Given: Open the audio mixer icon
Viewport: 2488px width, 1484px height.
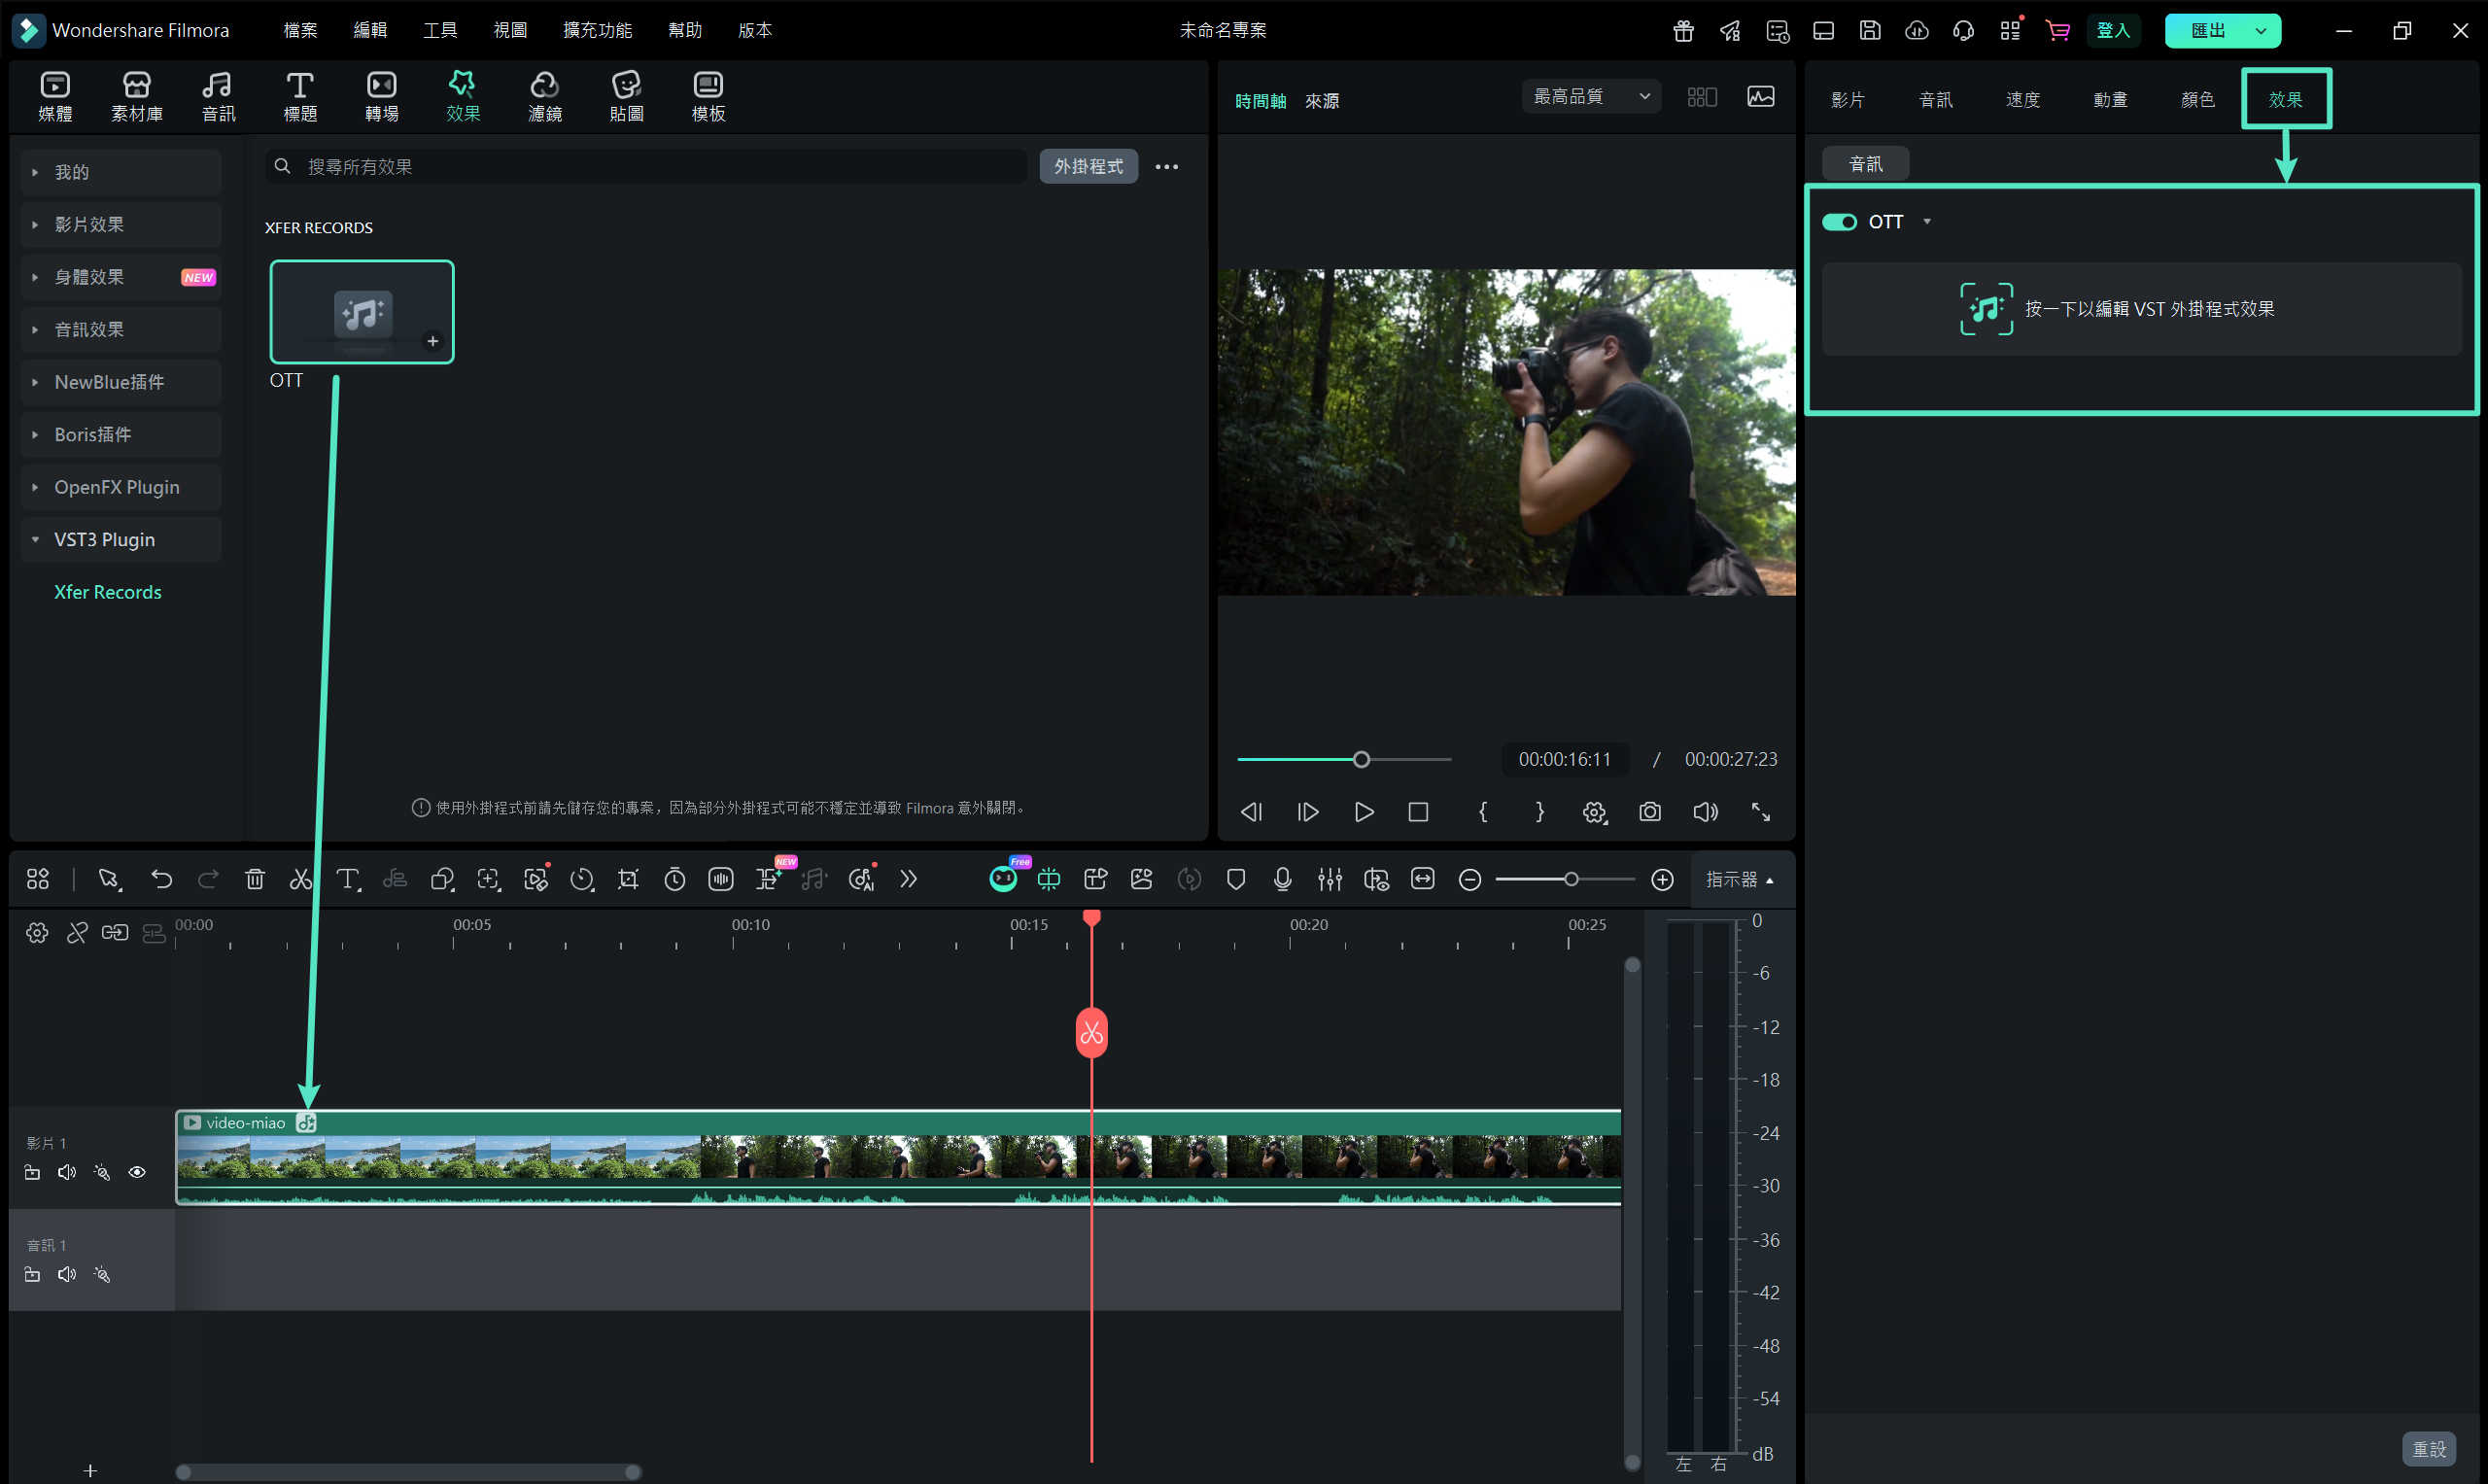Looking at the screenshot, I should (1329, 880).
